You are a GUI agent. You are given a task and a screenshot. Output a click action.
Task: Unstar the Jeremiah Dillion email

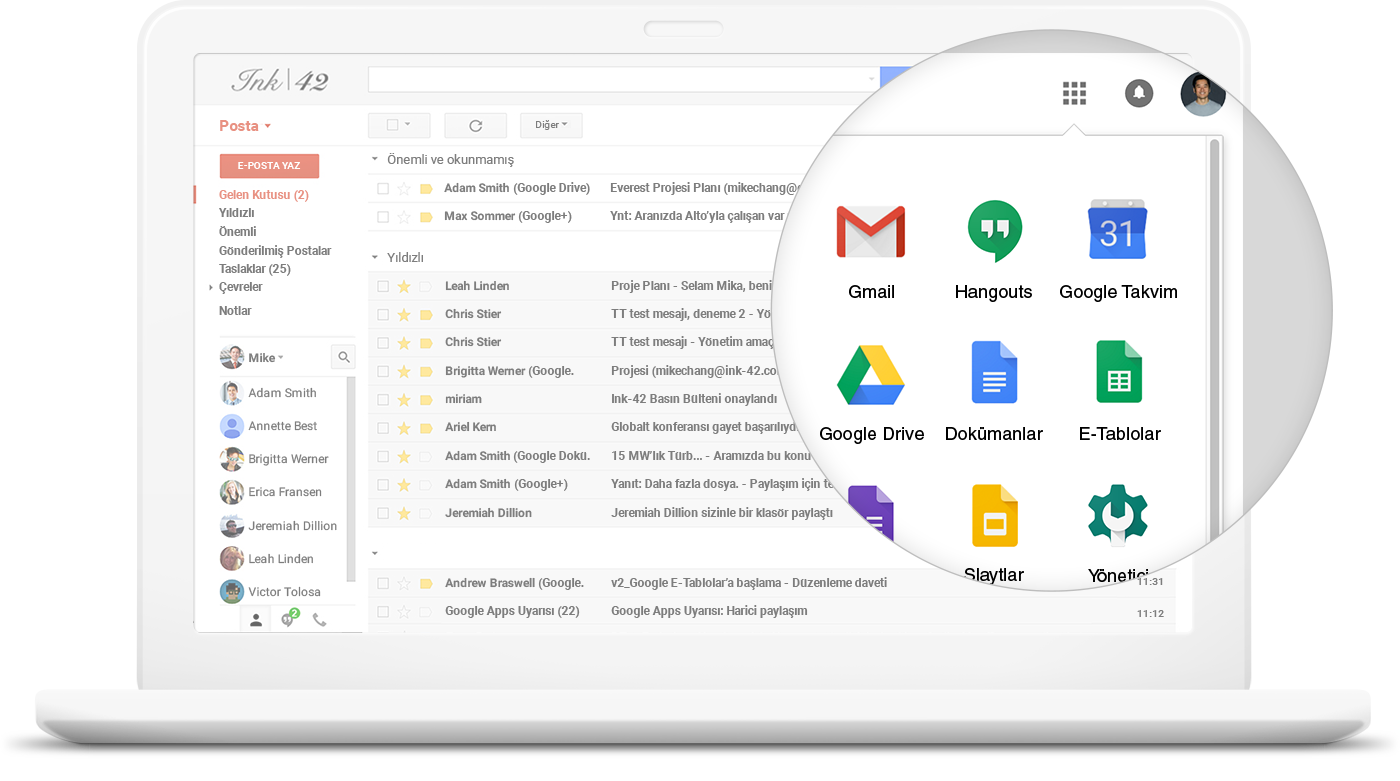(x=404, y=513)
